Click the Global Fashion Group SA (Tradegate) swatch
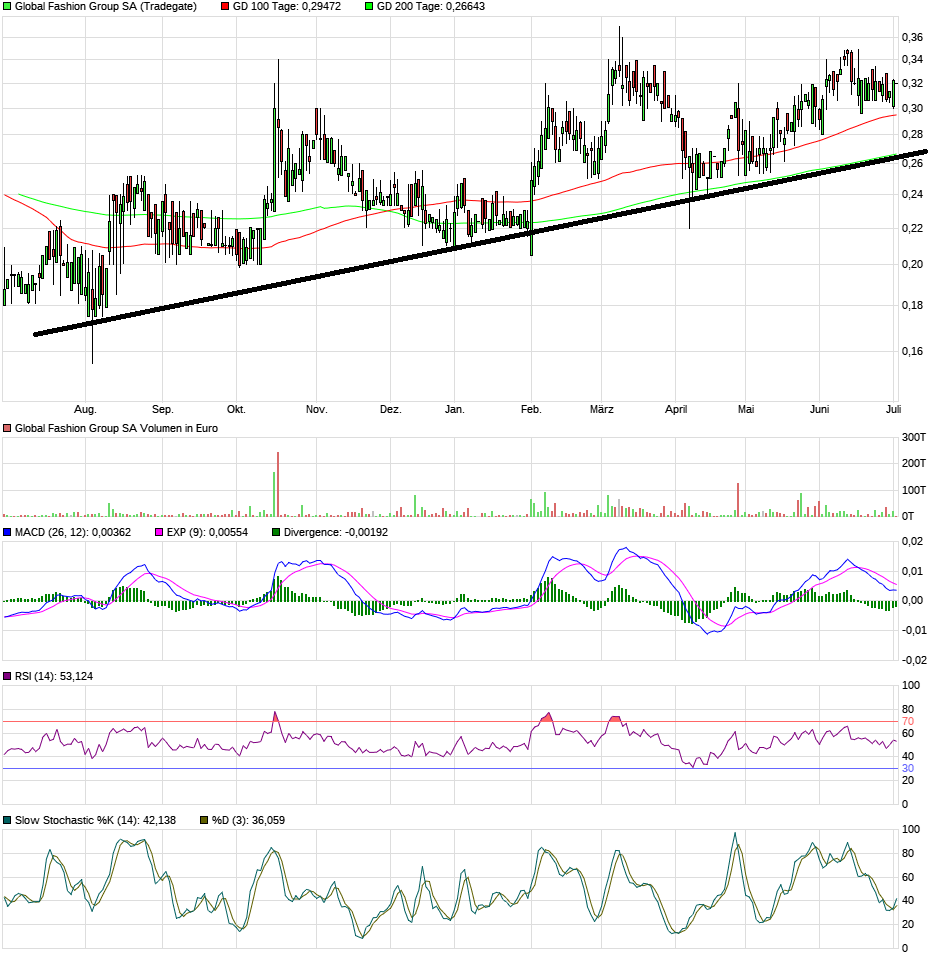 pos(8,7)
